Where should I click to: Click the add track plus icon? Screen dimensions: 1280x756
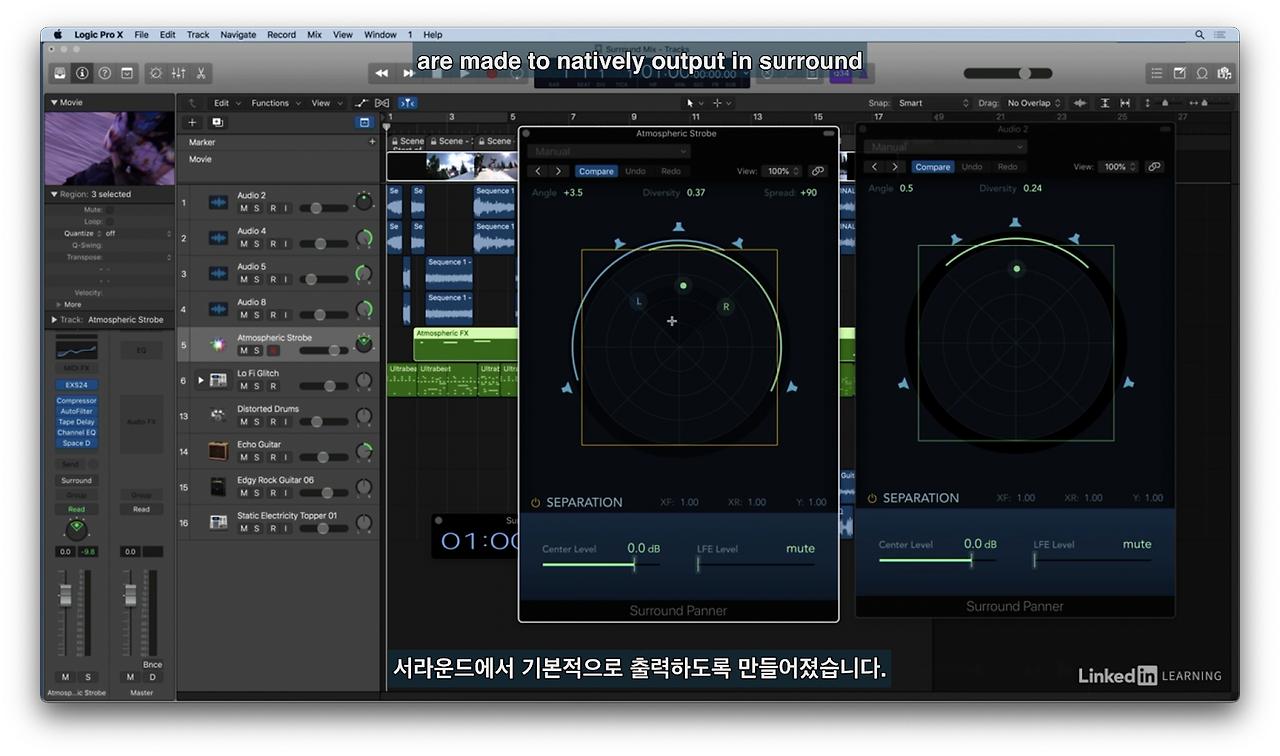coord(193,122)
